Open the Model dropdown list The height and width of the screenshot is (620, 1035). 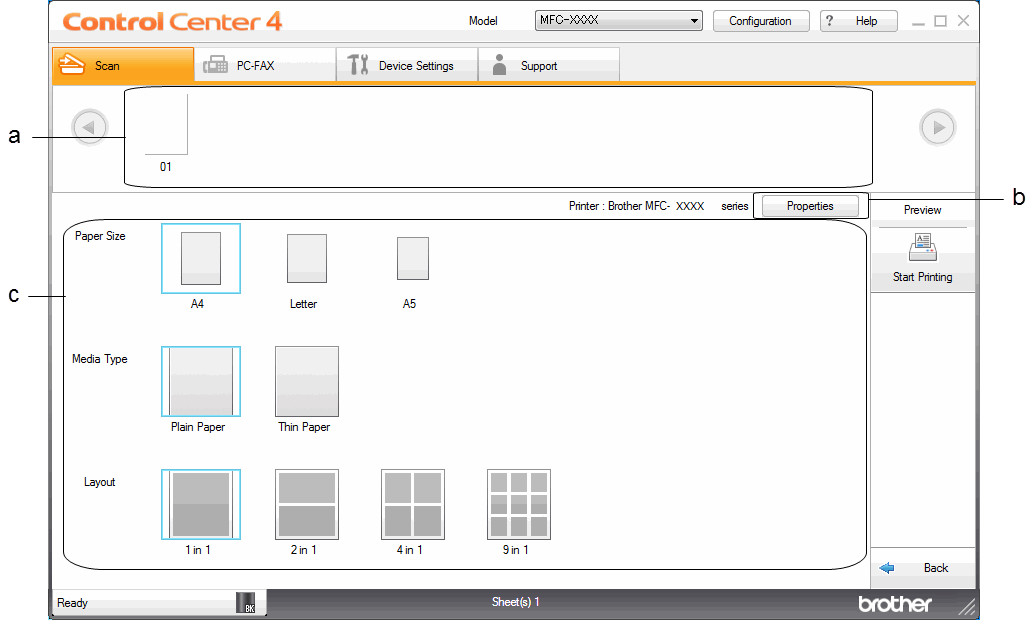pos(618,20)
